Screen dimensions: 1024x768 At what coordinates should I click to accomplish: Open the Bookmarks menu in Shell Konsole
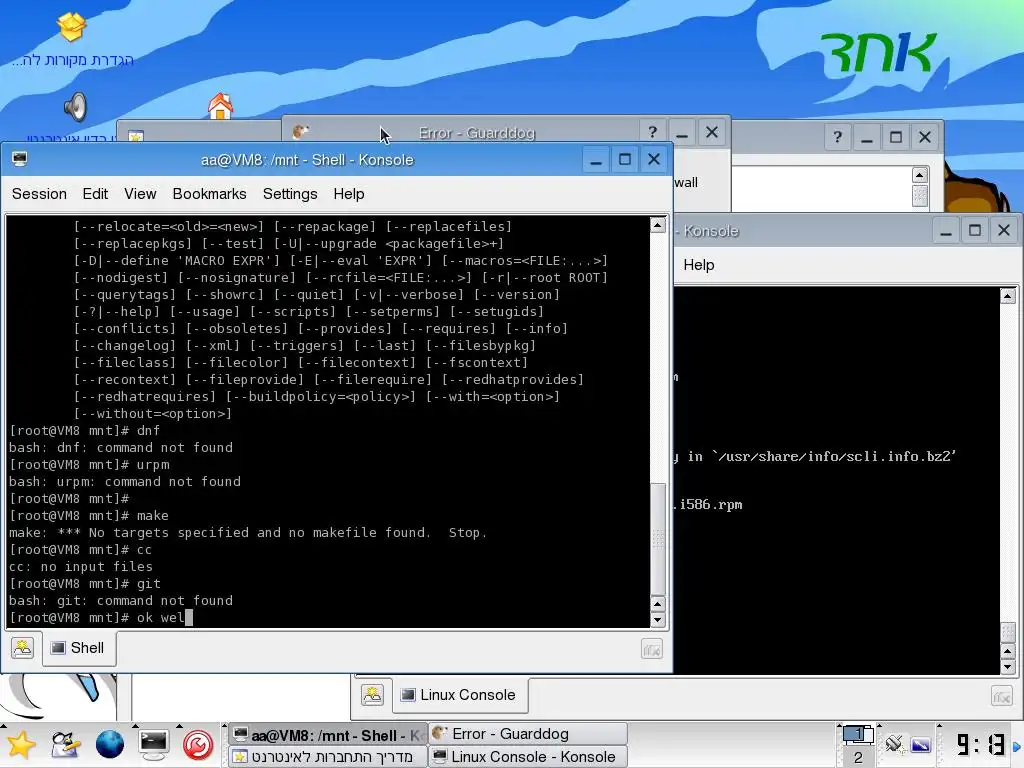[x=210, y=194]
